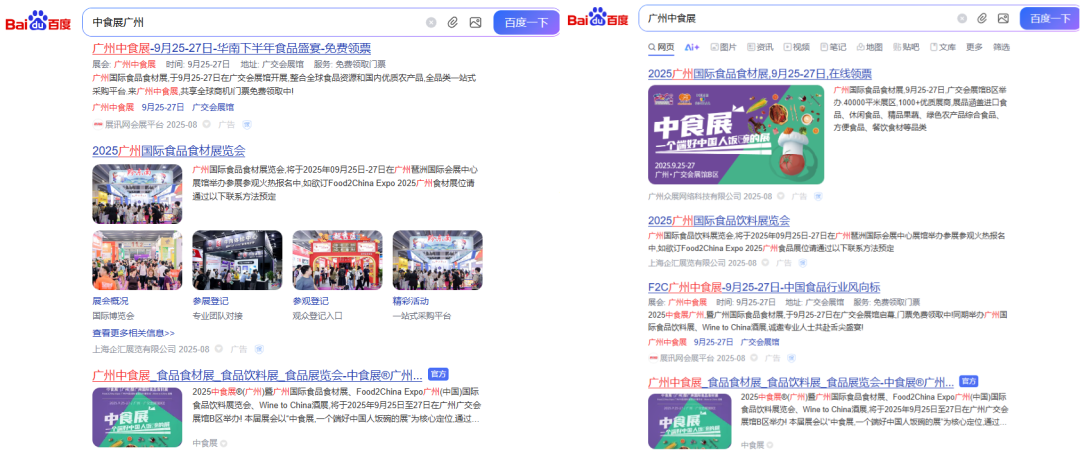Switch to the 图片 results tab
This screenshot has height=455, width=1080.
[723, 47]
